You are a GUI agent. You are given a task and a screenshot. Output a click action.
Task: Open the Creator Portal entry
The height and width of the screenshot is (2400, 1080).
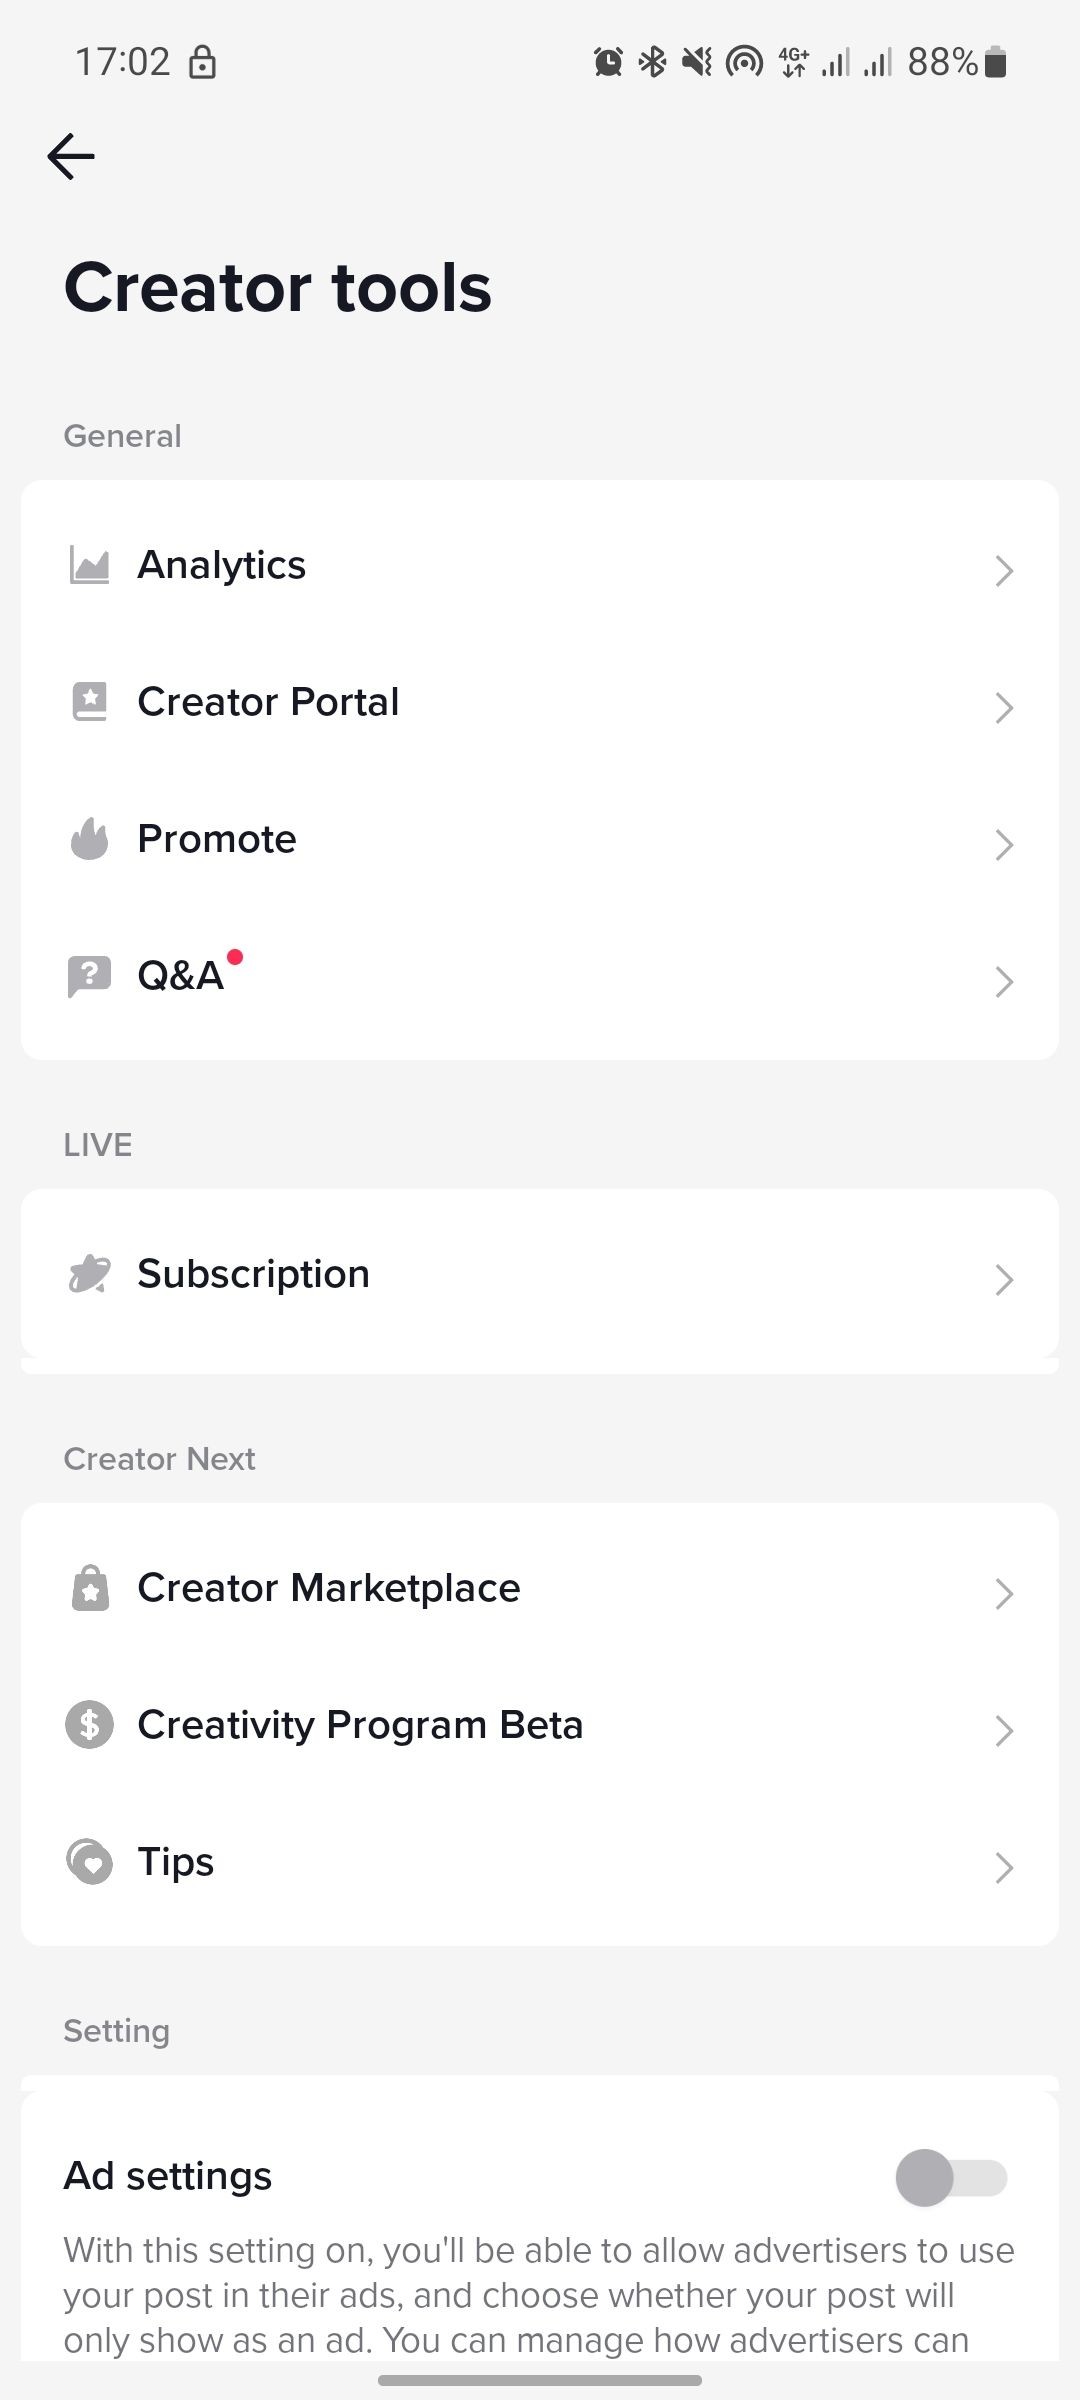540,703
